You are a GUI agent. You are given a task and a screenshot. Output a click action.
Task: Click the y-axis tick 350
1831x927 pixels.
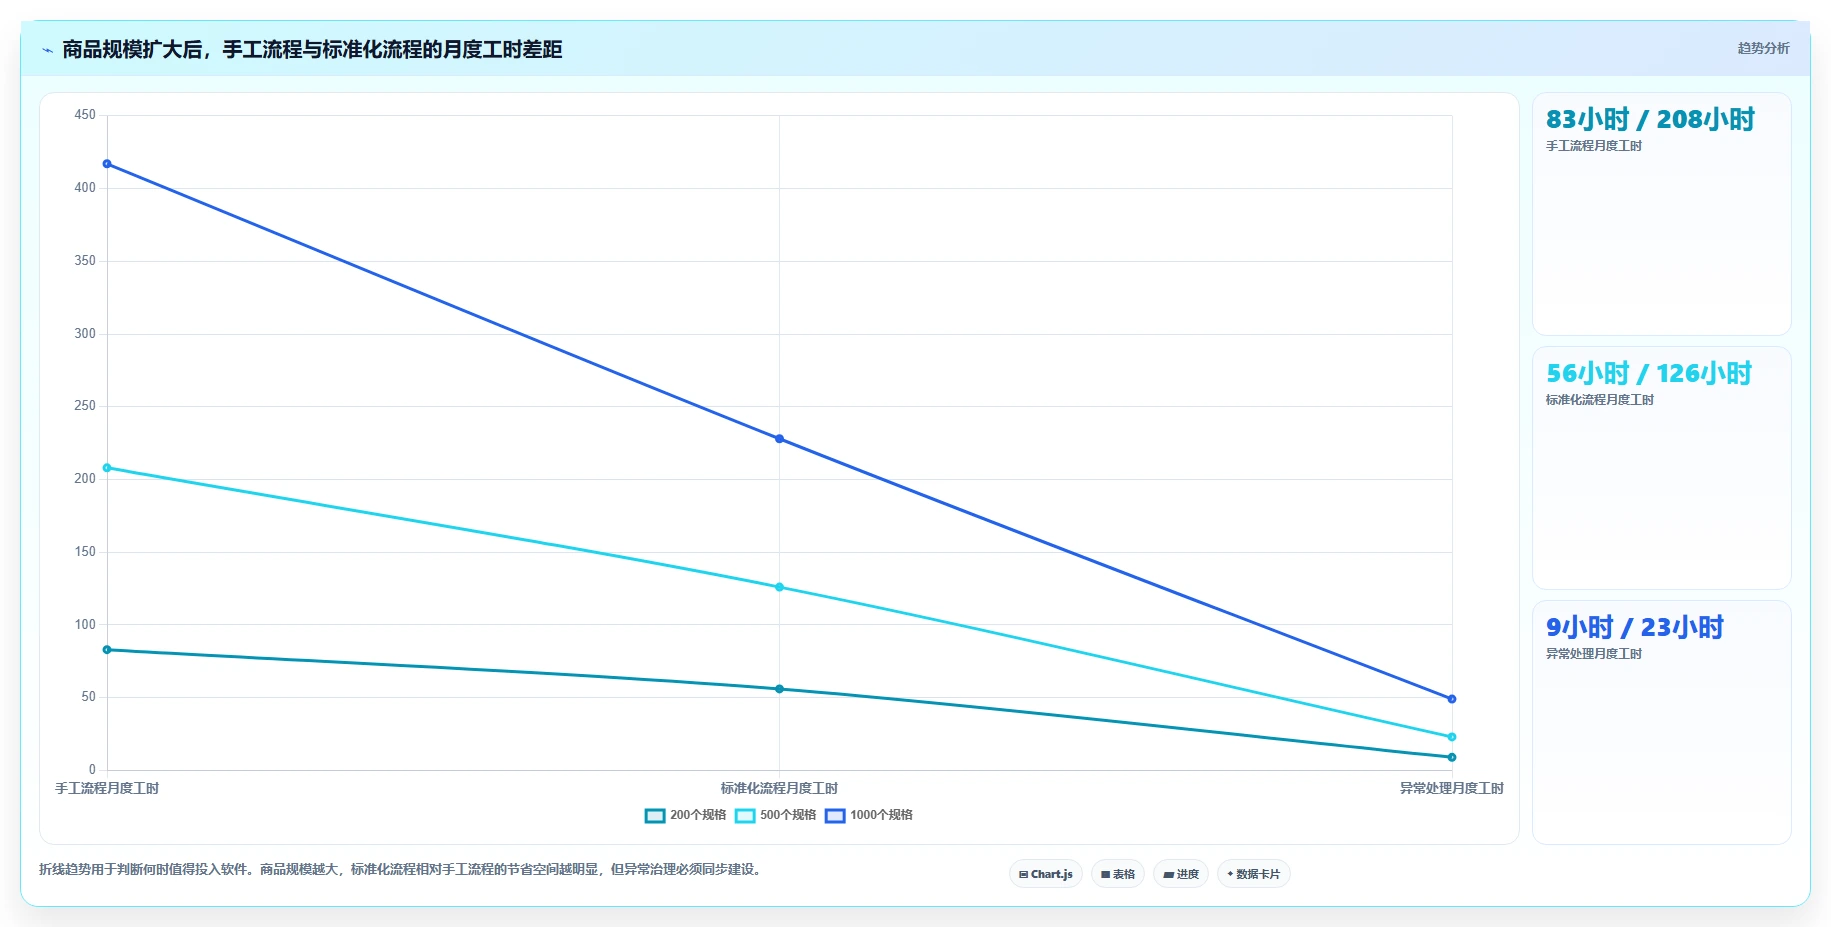point(85,261)
